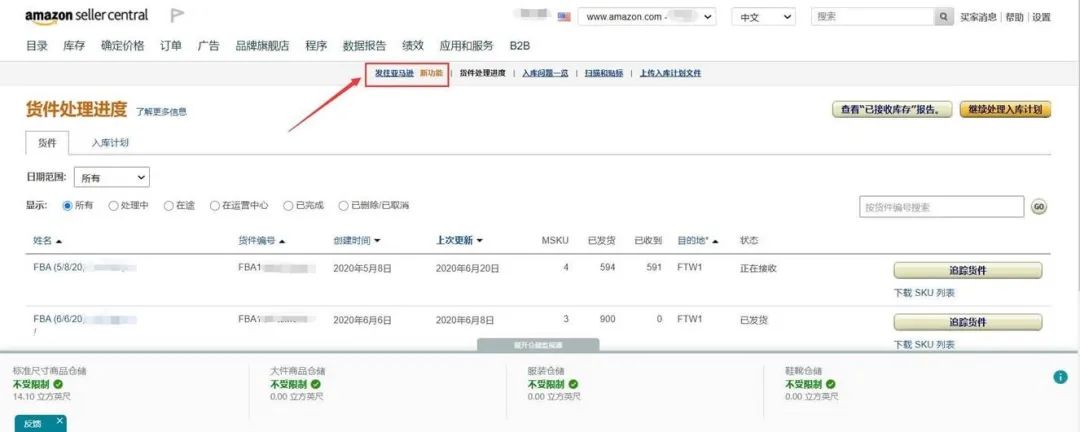Track the FBA (6/6/20 shipment
Screen dimensions: 1080x432
pos(968,322)
